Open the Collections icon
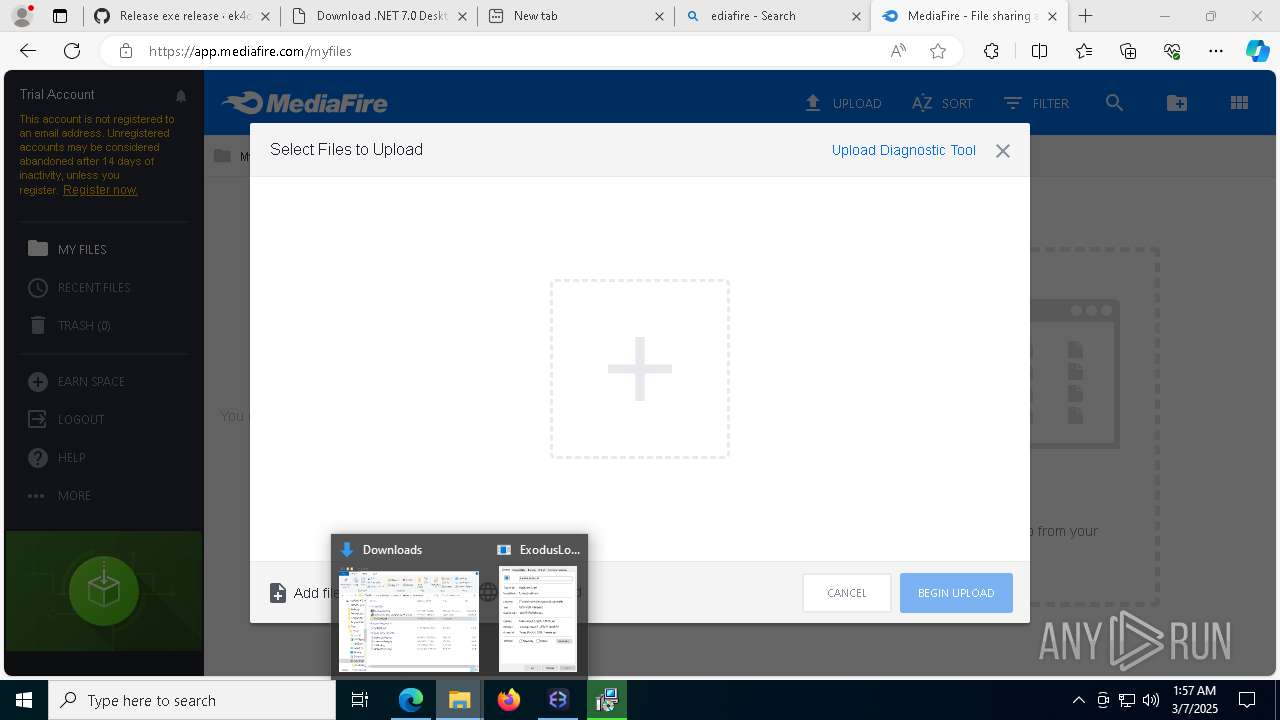 click(1128, 51)
